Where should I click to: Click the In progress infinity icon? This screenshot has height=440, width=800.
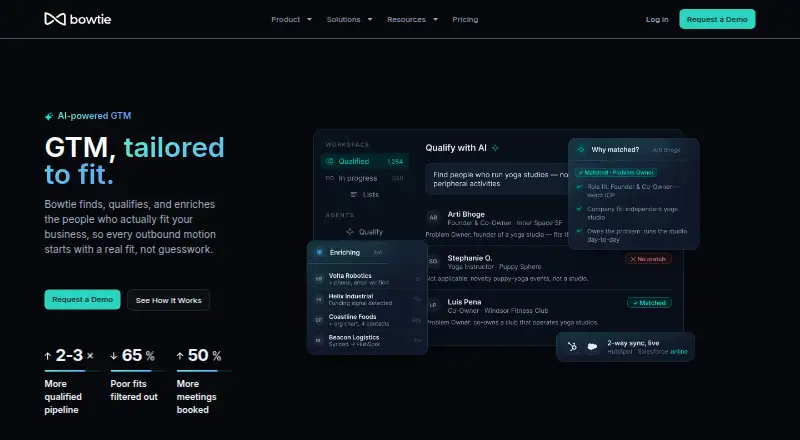(x=330, y=178)
